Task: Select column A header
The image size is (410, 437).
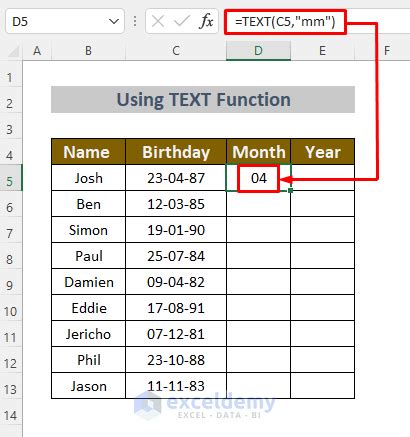Action: pos(37,51)
